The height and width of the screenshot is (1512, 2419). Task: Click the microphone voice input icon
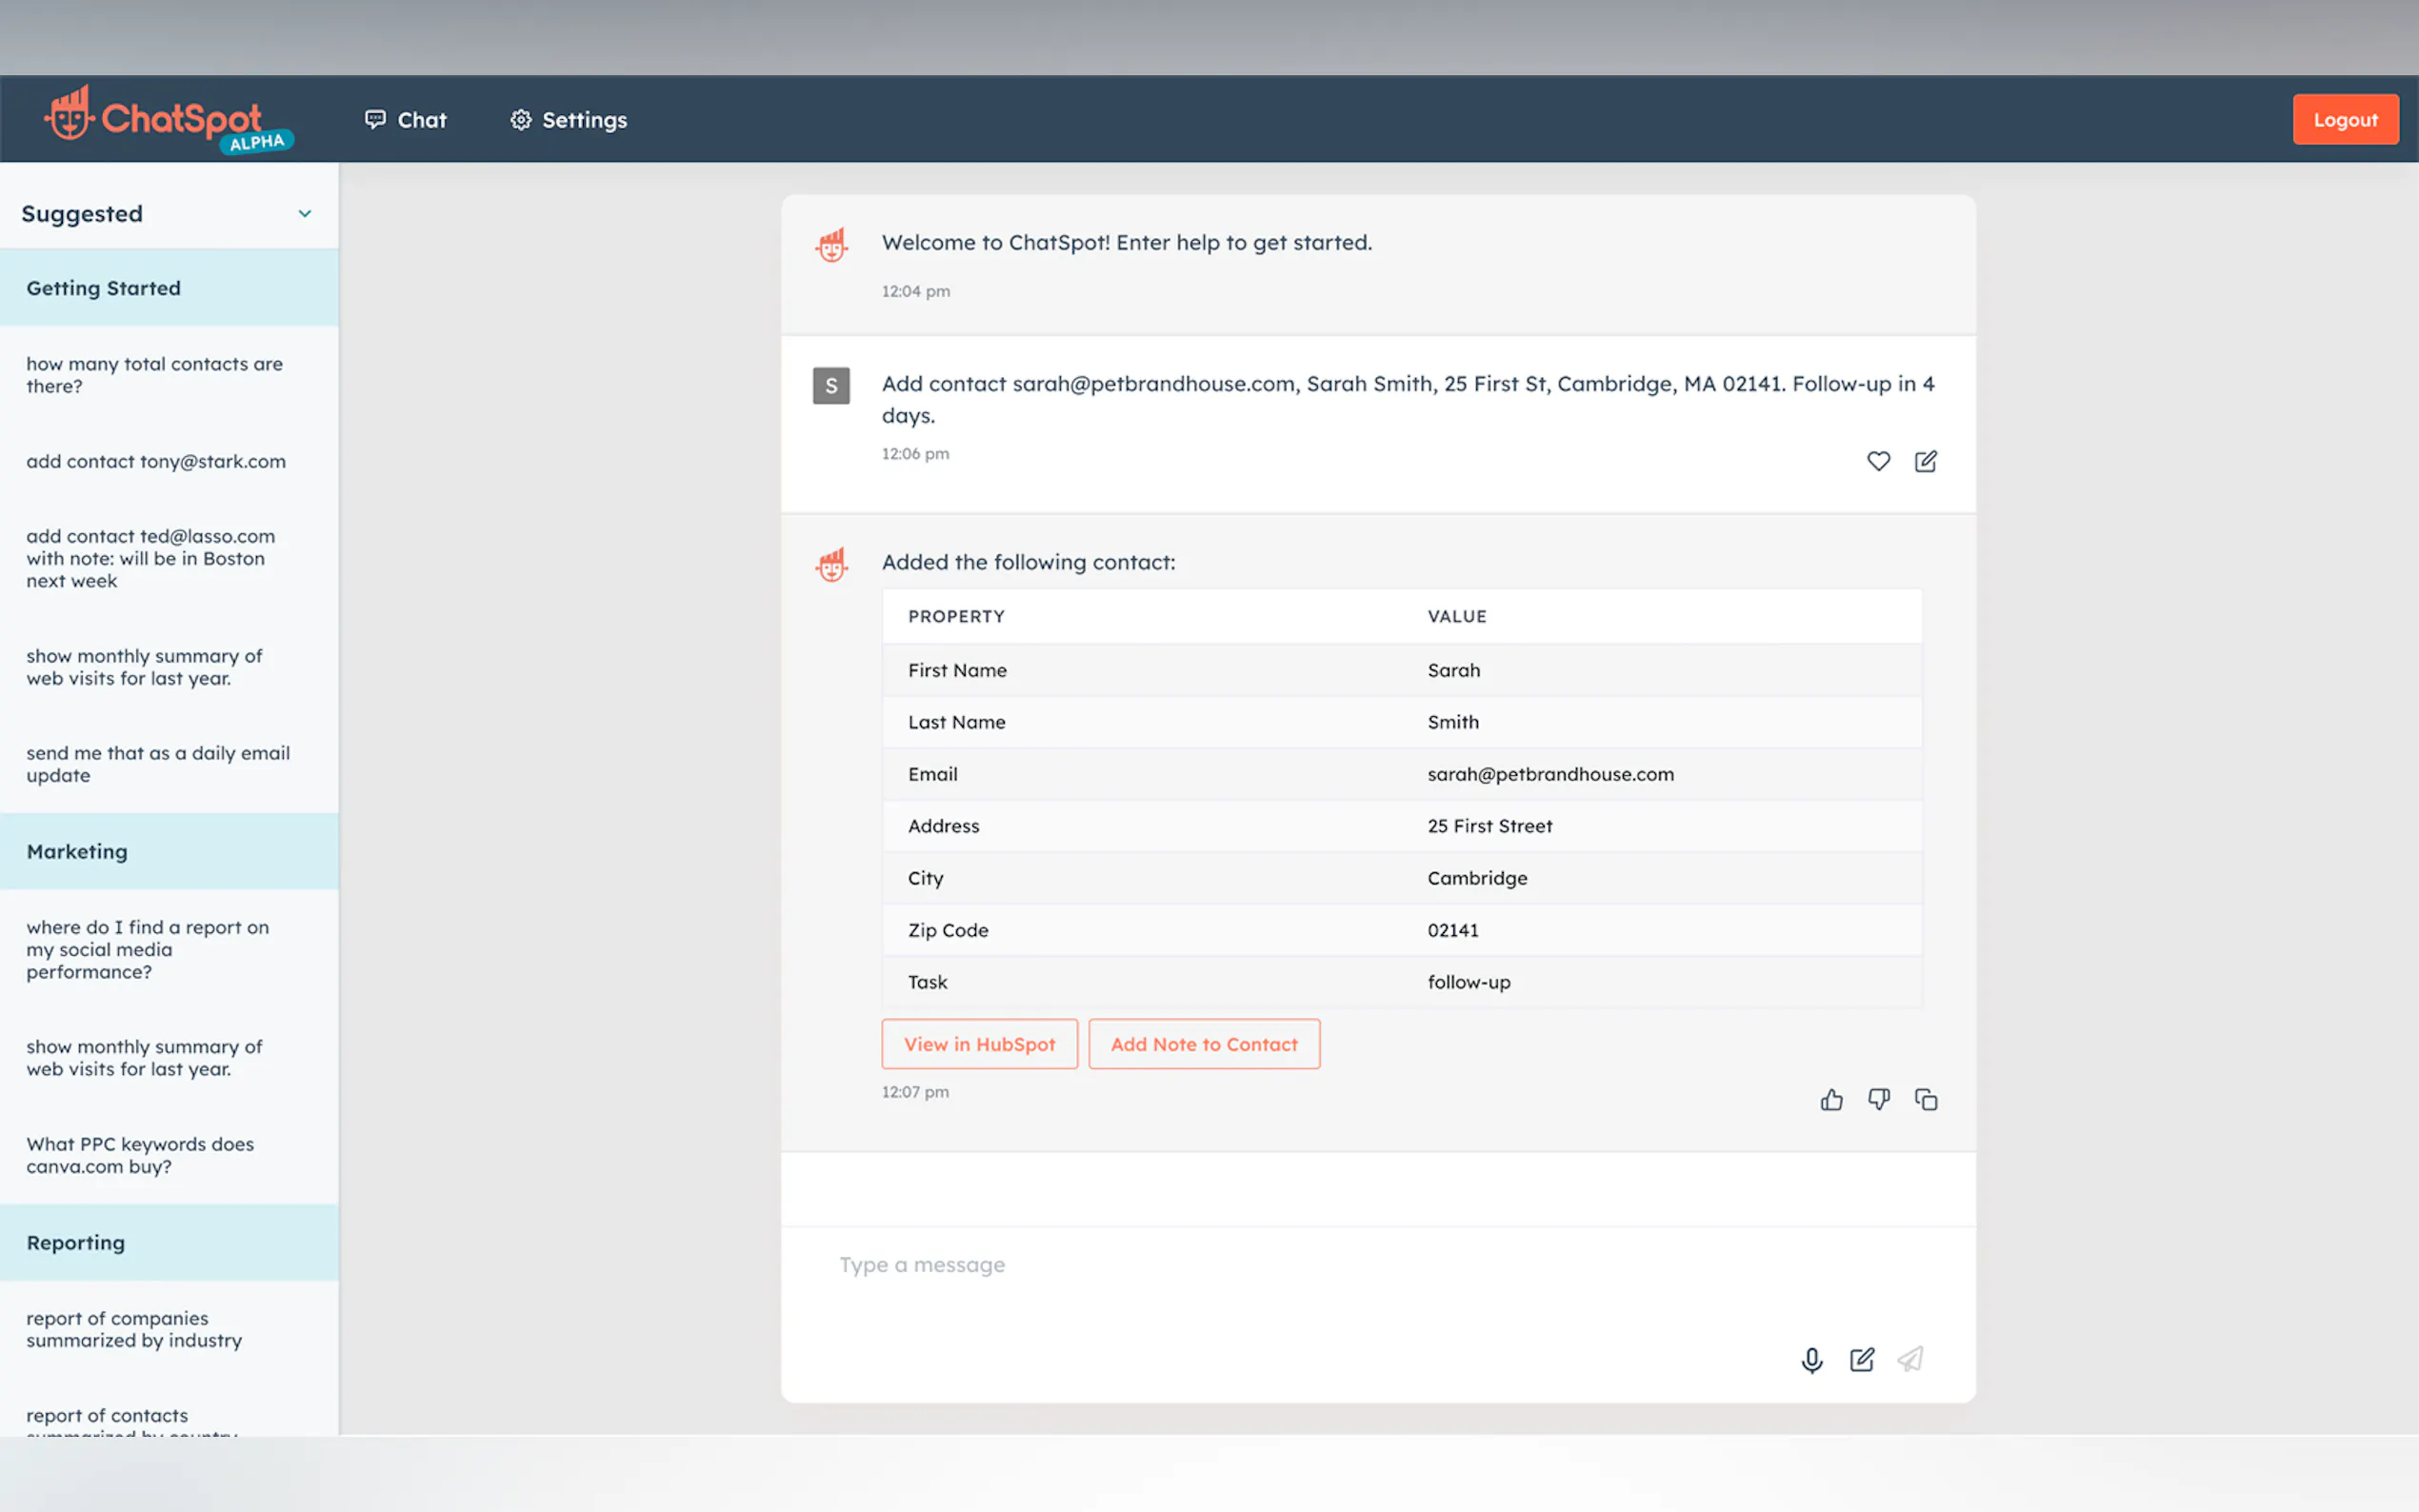pyautogui.click(x=1811, y=1360)
